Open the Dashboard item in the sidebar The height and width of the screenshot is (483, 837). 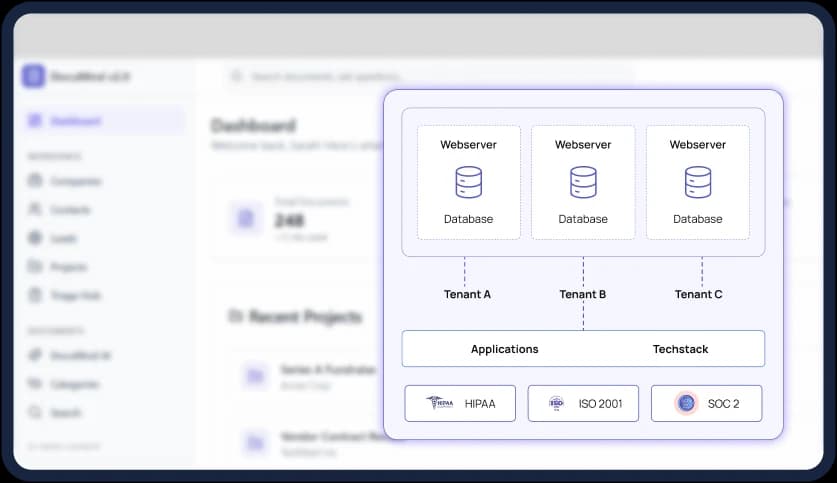(105, 121)
